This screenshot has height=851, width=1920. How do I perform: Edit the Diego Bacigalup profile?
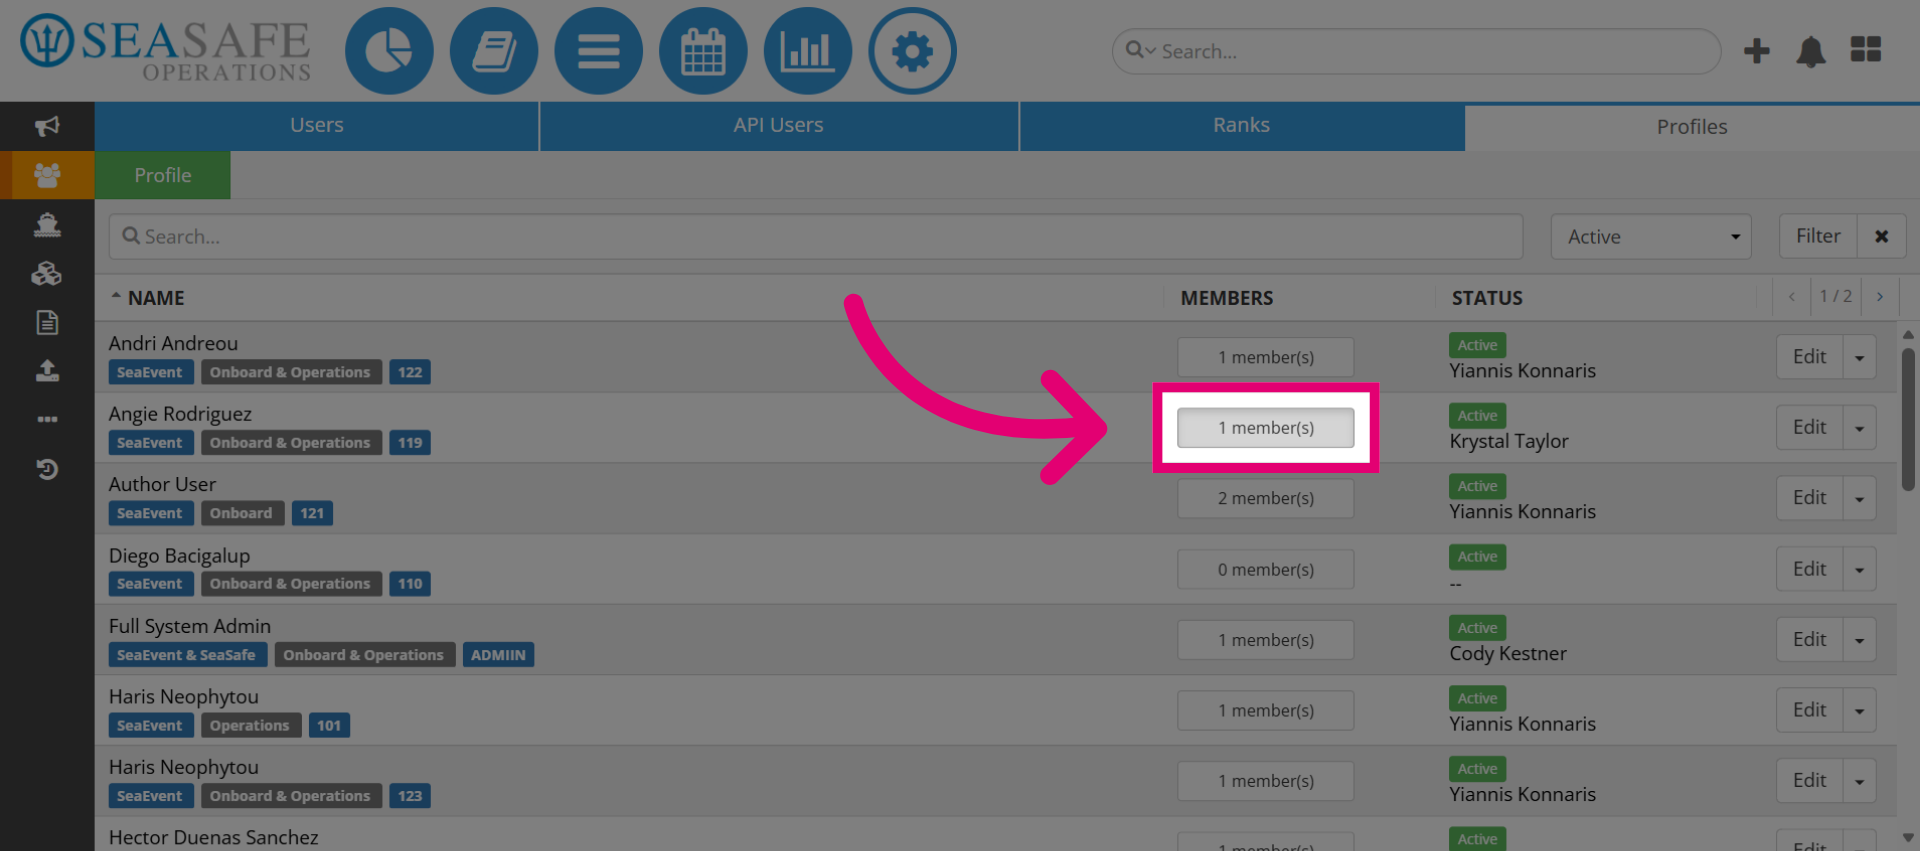1810,569
